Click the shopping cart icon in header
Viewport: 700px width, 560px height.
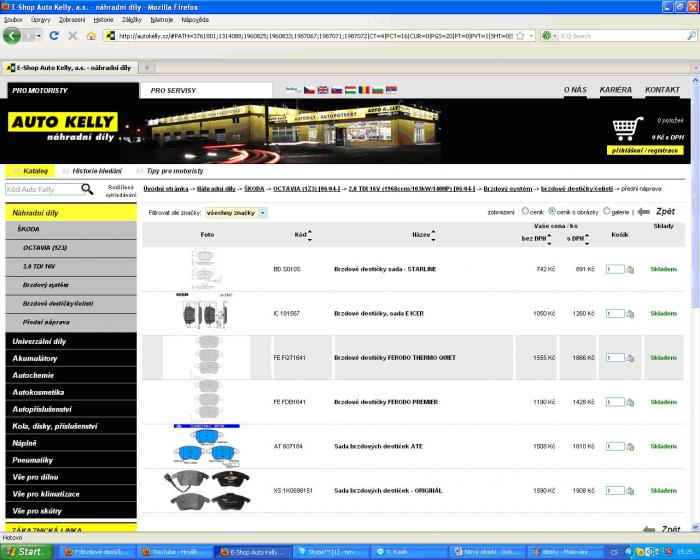(627, 130)
